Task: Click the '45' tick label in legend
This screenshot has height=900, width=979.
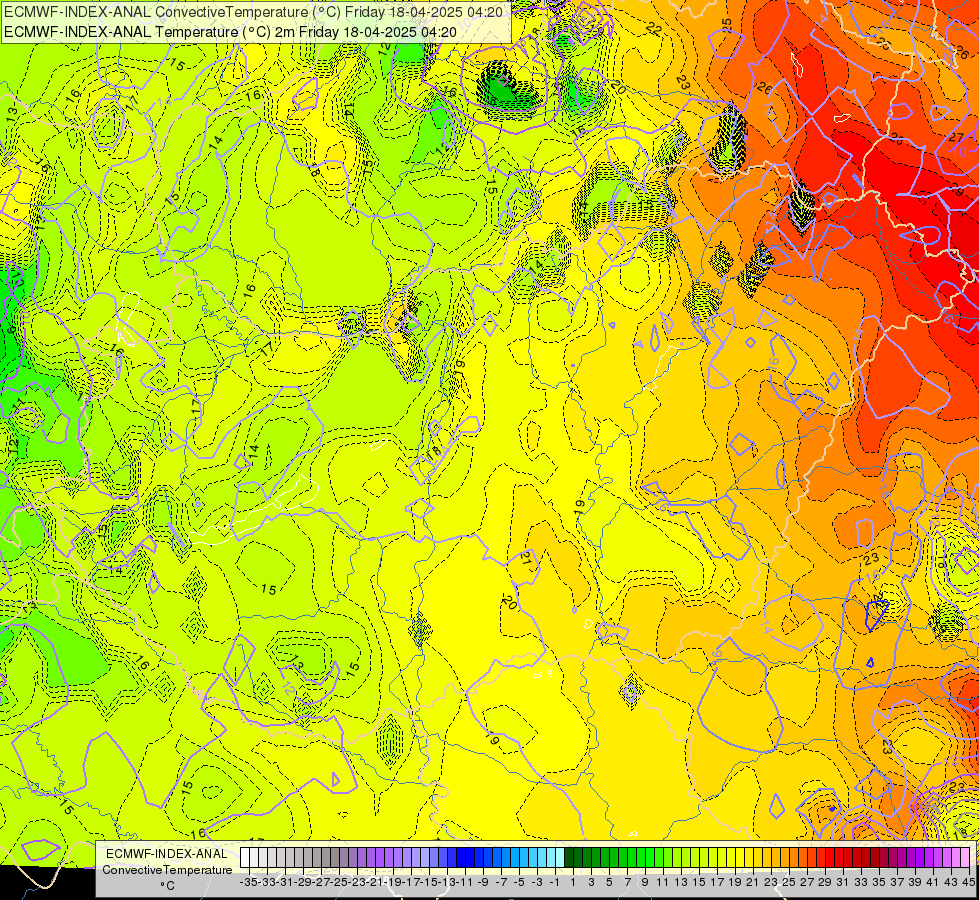Action: (968, 882)
